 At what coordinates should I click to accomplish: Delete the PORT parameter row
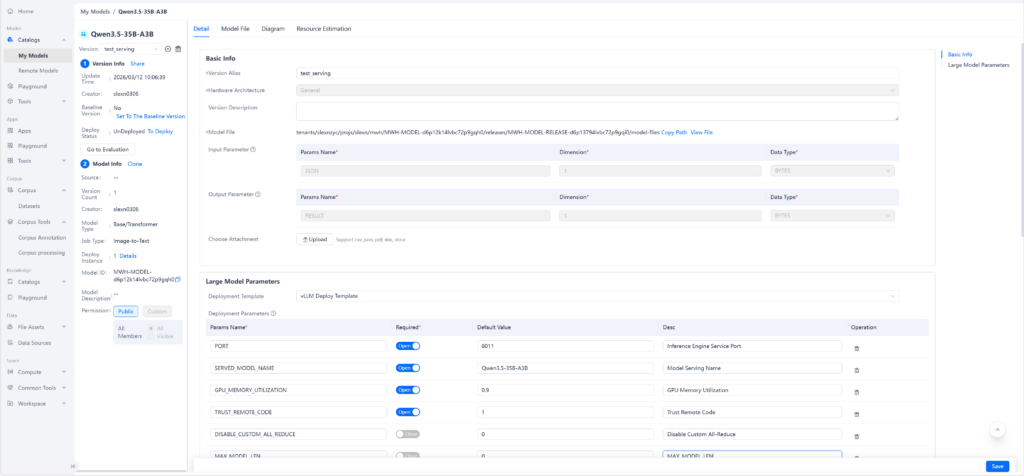click(x=855, y=347)
